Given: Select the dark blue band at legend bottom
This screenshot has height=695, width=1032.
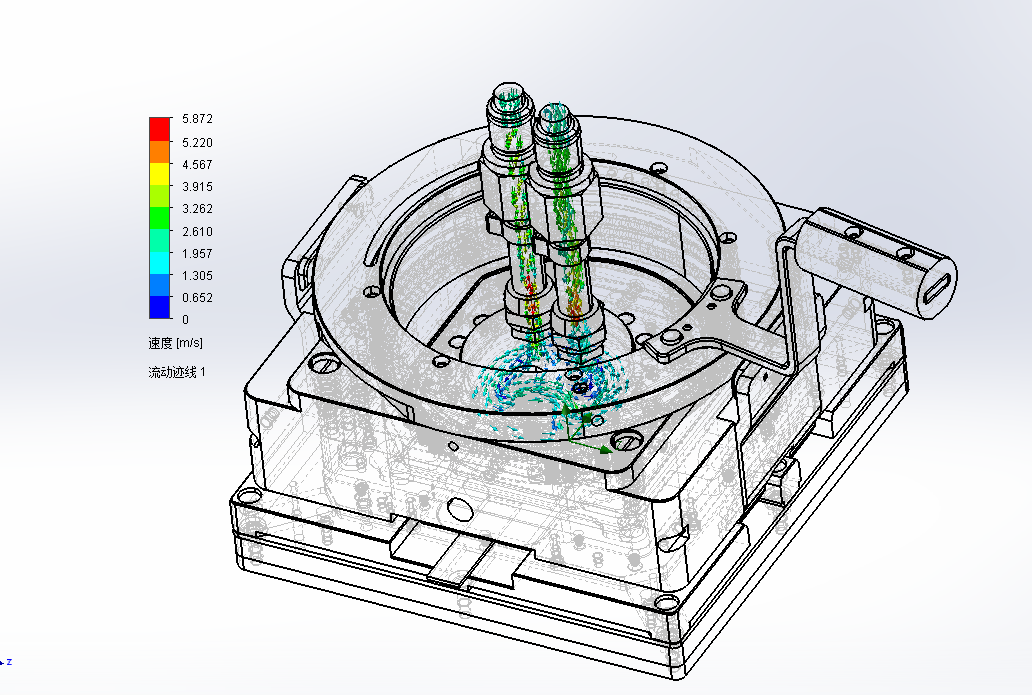Looking at the screenshot, I should point(159,308).
